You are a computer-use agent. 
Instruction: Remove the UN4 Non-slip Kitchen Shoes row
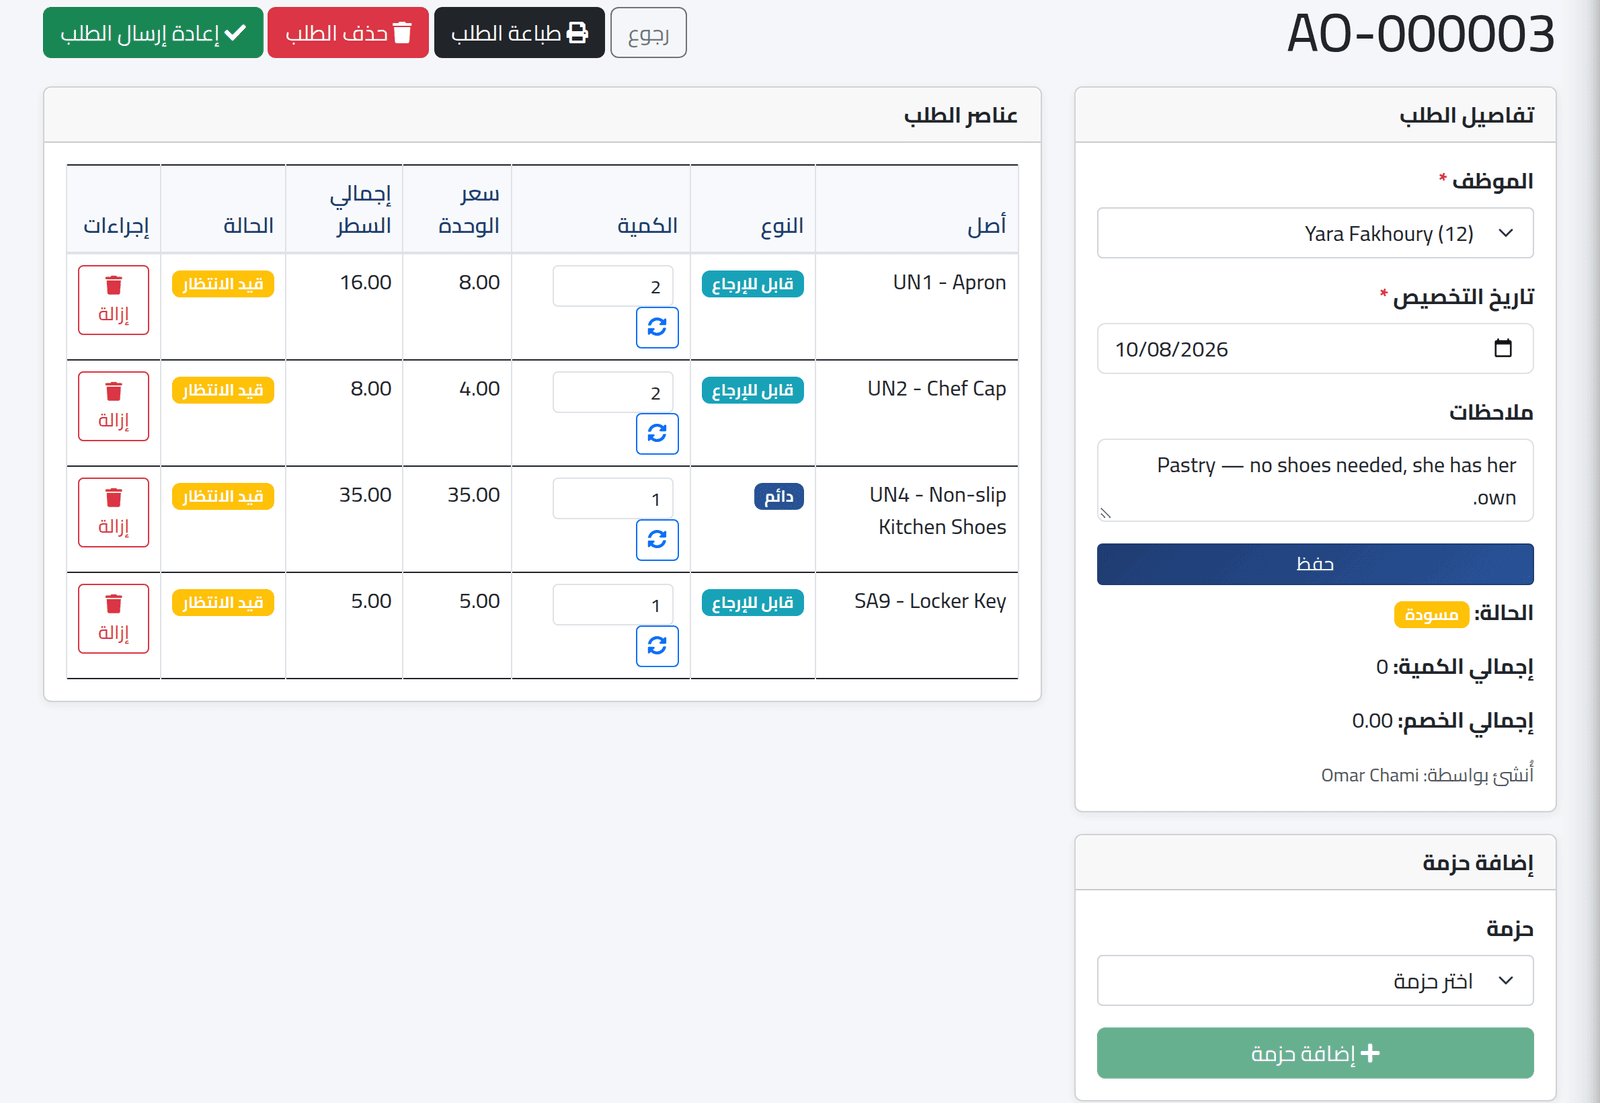point(114,512)
